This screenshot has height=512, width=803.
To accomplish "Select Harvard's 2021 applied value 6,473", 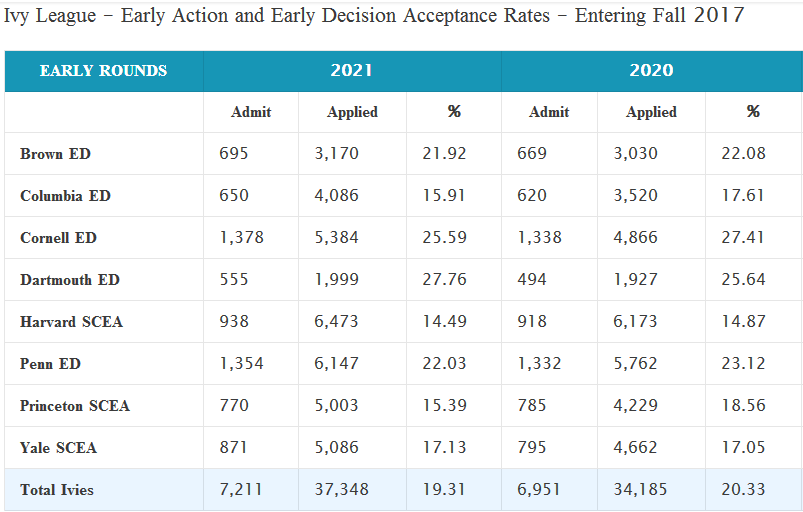I will point(336,322).
